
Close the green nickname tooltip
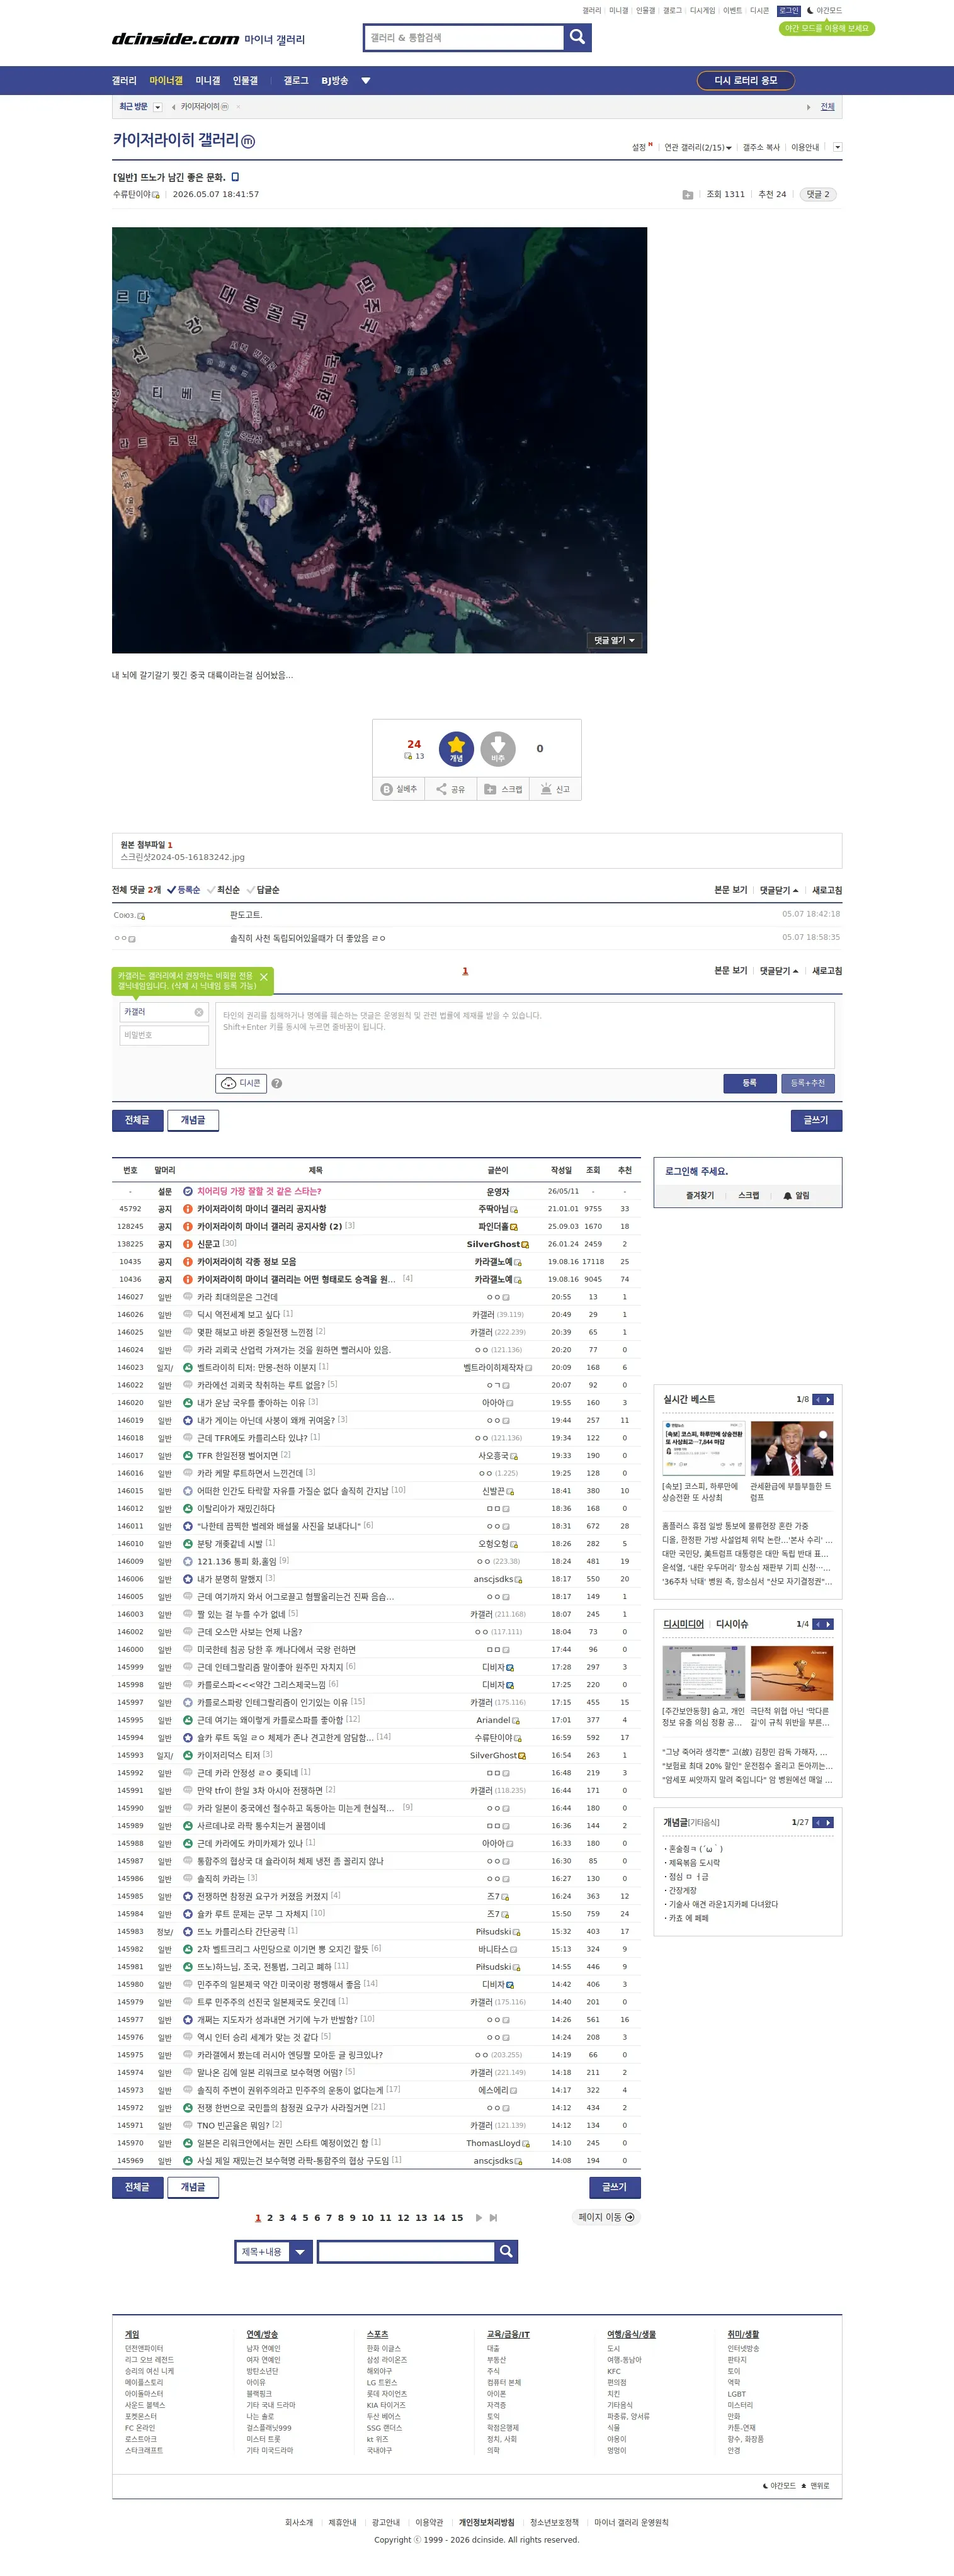pyautogui.click(x=264, y=977)
